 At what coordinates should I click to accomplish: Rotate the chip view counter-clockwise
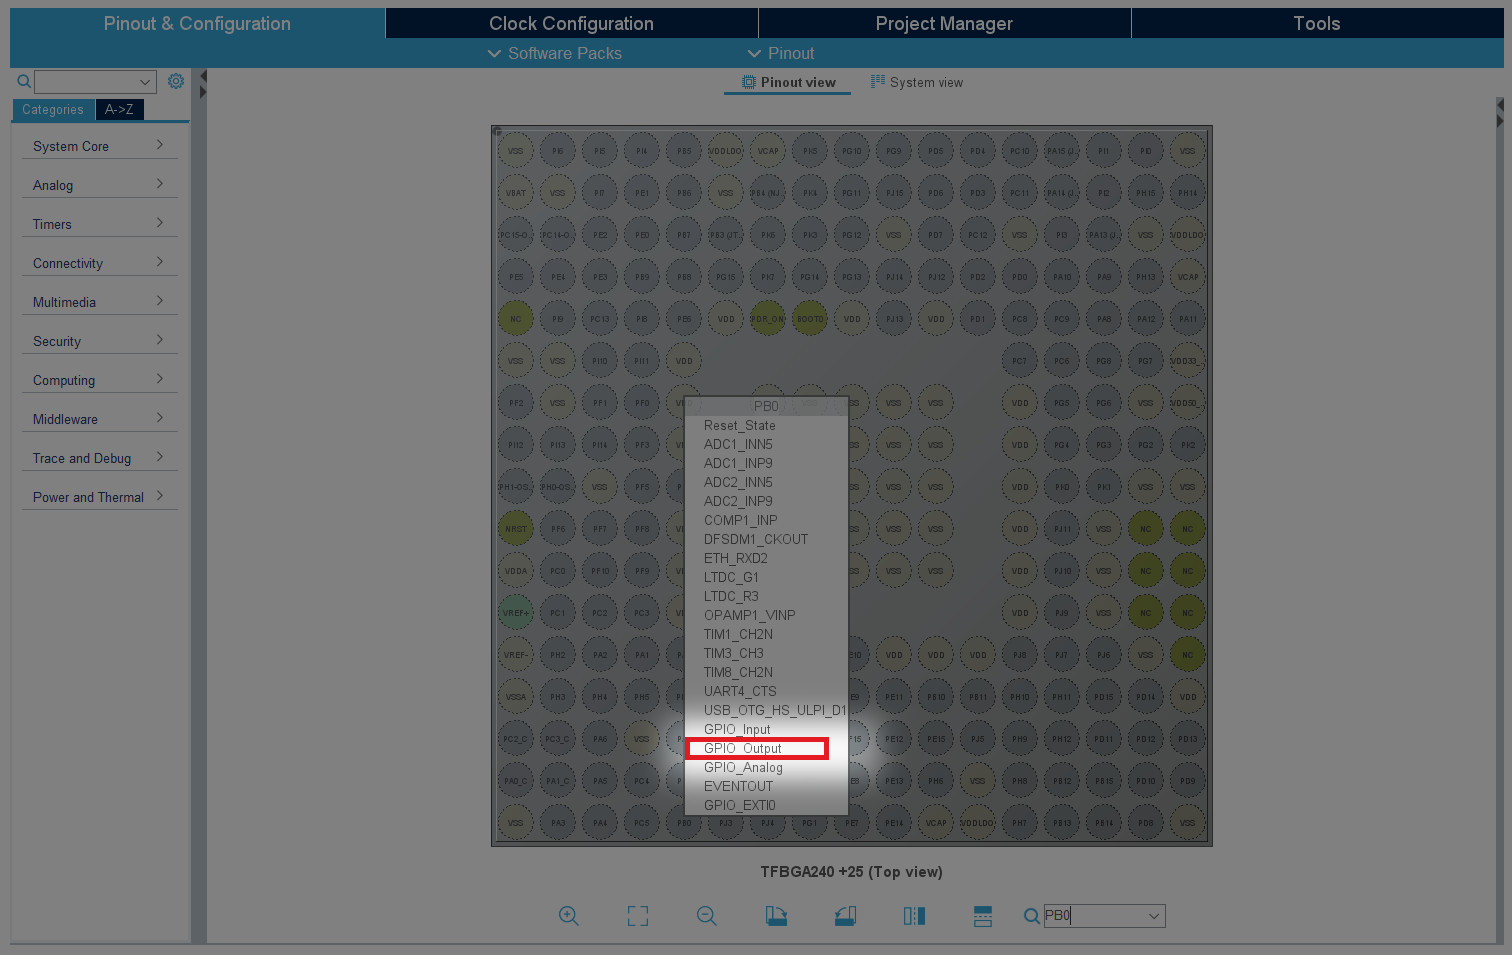845,915
